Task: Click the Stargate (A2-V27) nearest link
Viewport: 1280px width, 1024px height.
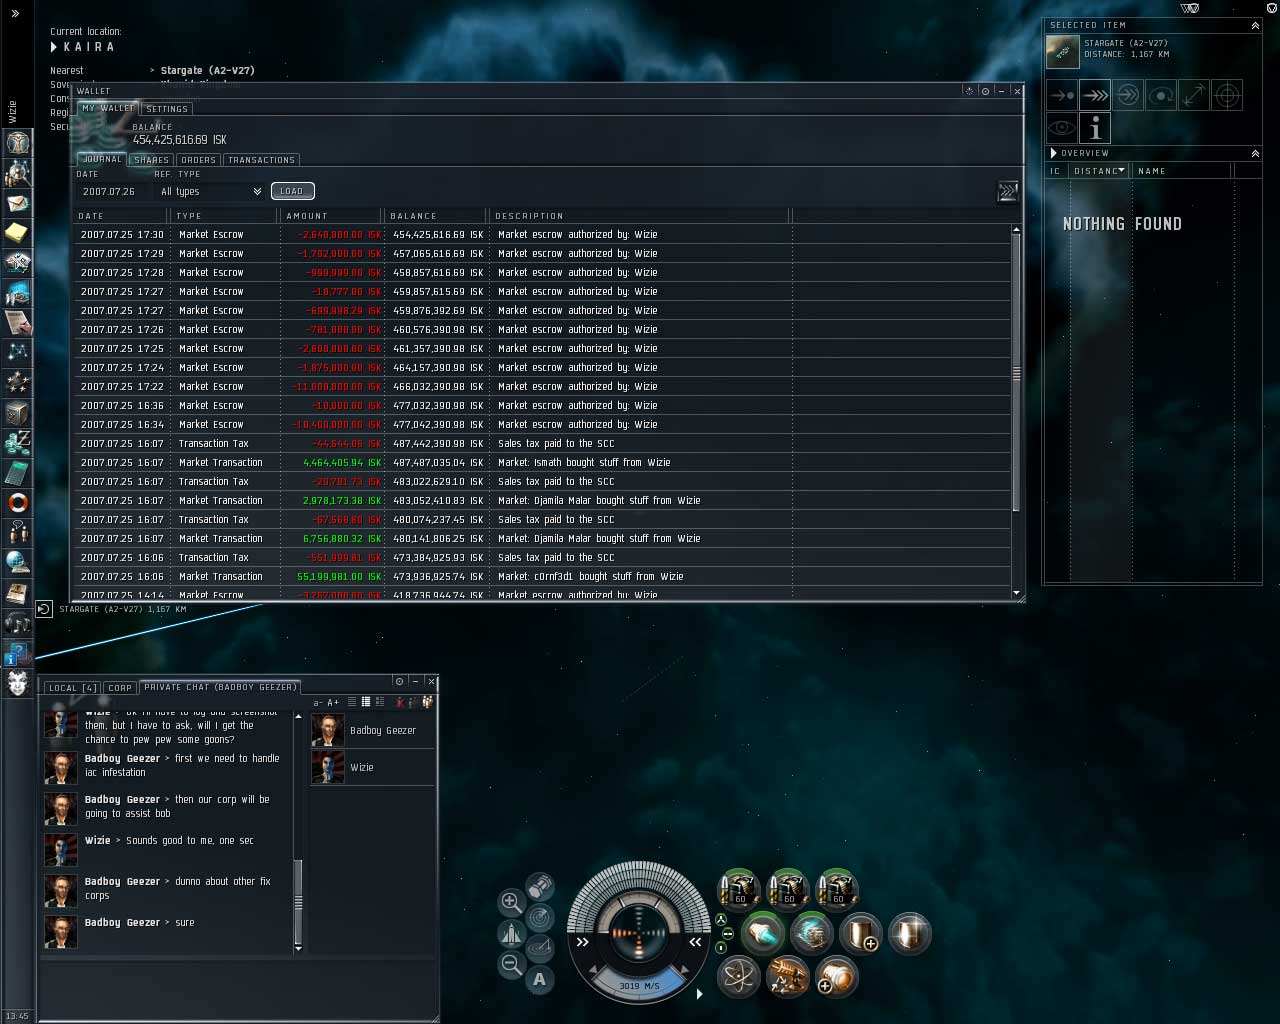Action: coord(208,71)
